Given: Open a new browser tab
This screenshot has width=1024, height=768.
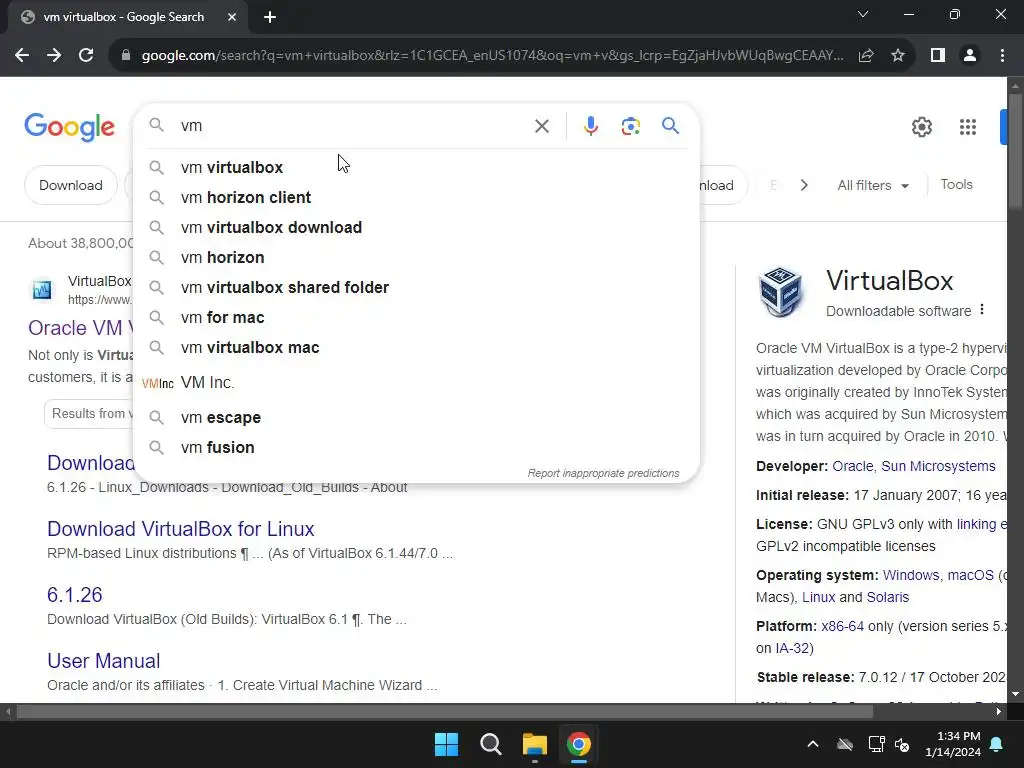Looking at the screenshot, I should [270, 17].
